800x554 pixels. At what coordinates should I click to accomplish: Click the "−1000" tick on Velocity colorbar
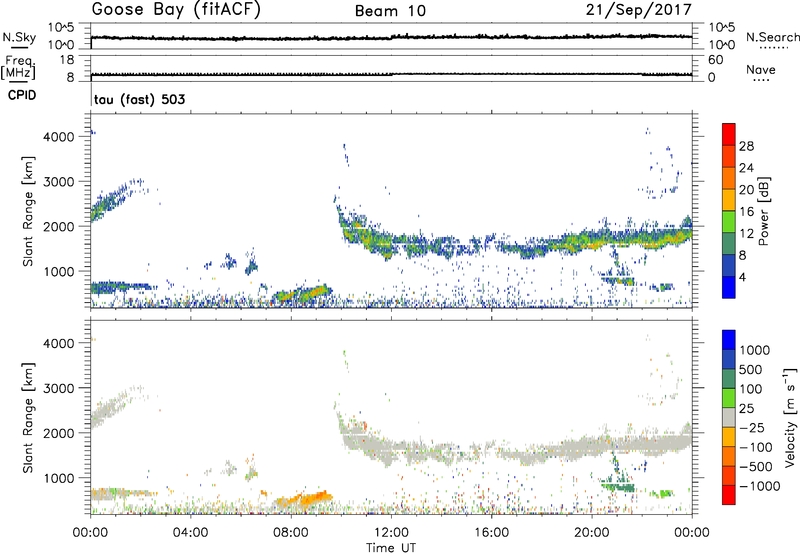pyautogui.click(x=760, y=486)
